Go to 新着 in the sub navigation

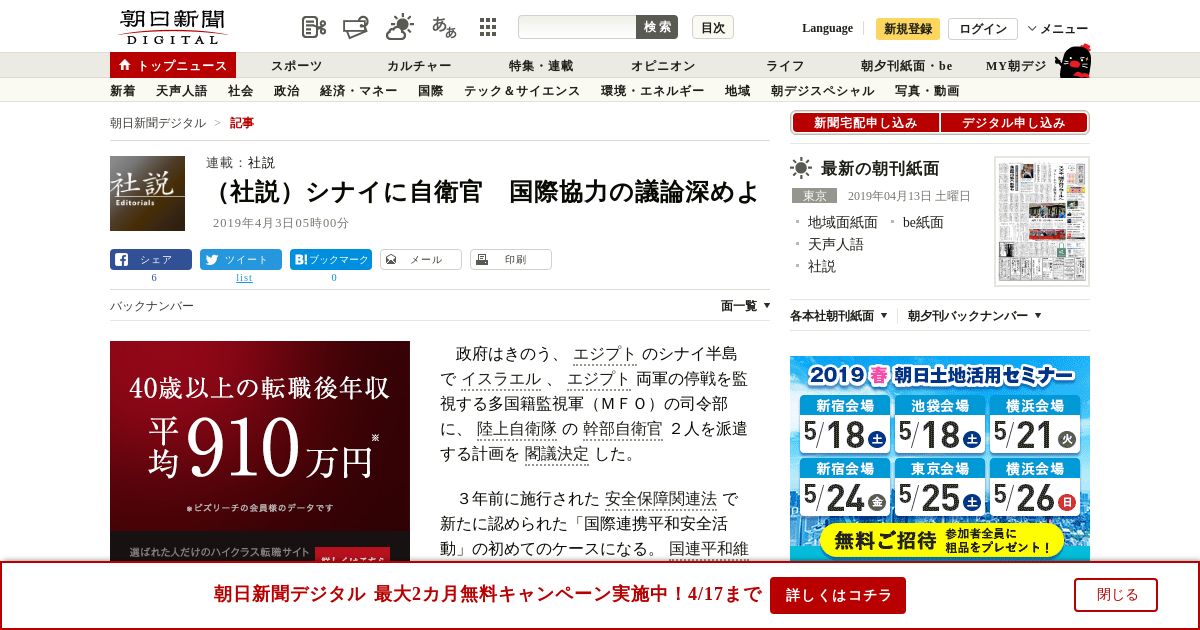click(123, 91)
